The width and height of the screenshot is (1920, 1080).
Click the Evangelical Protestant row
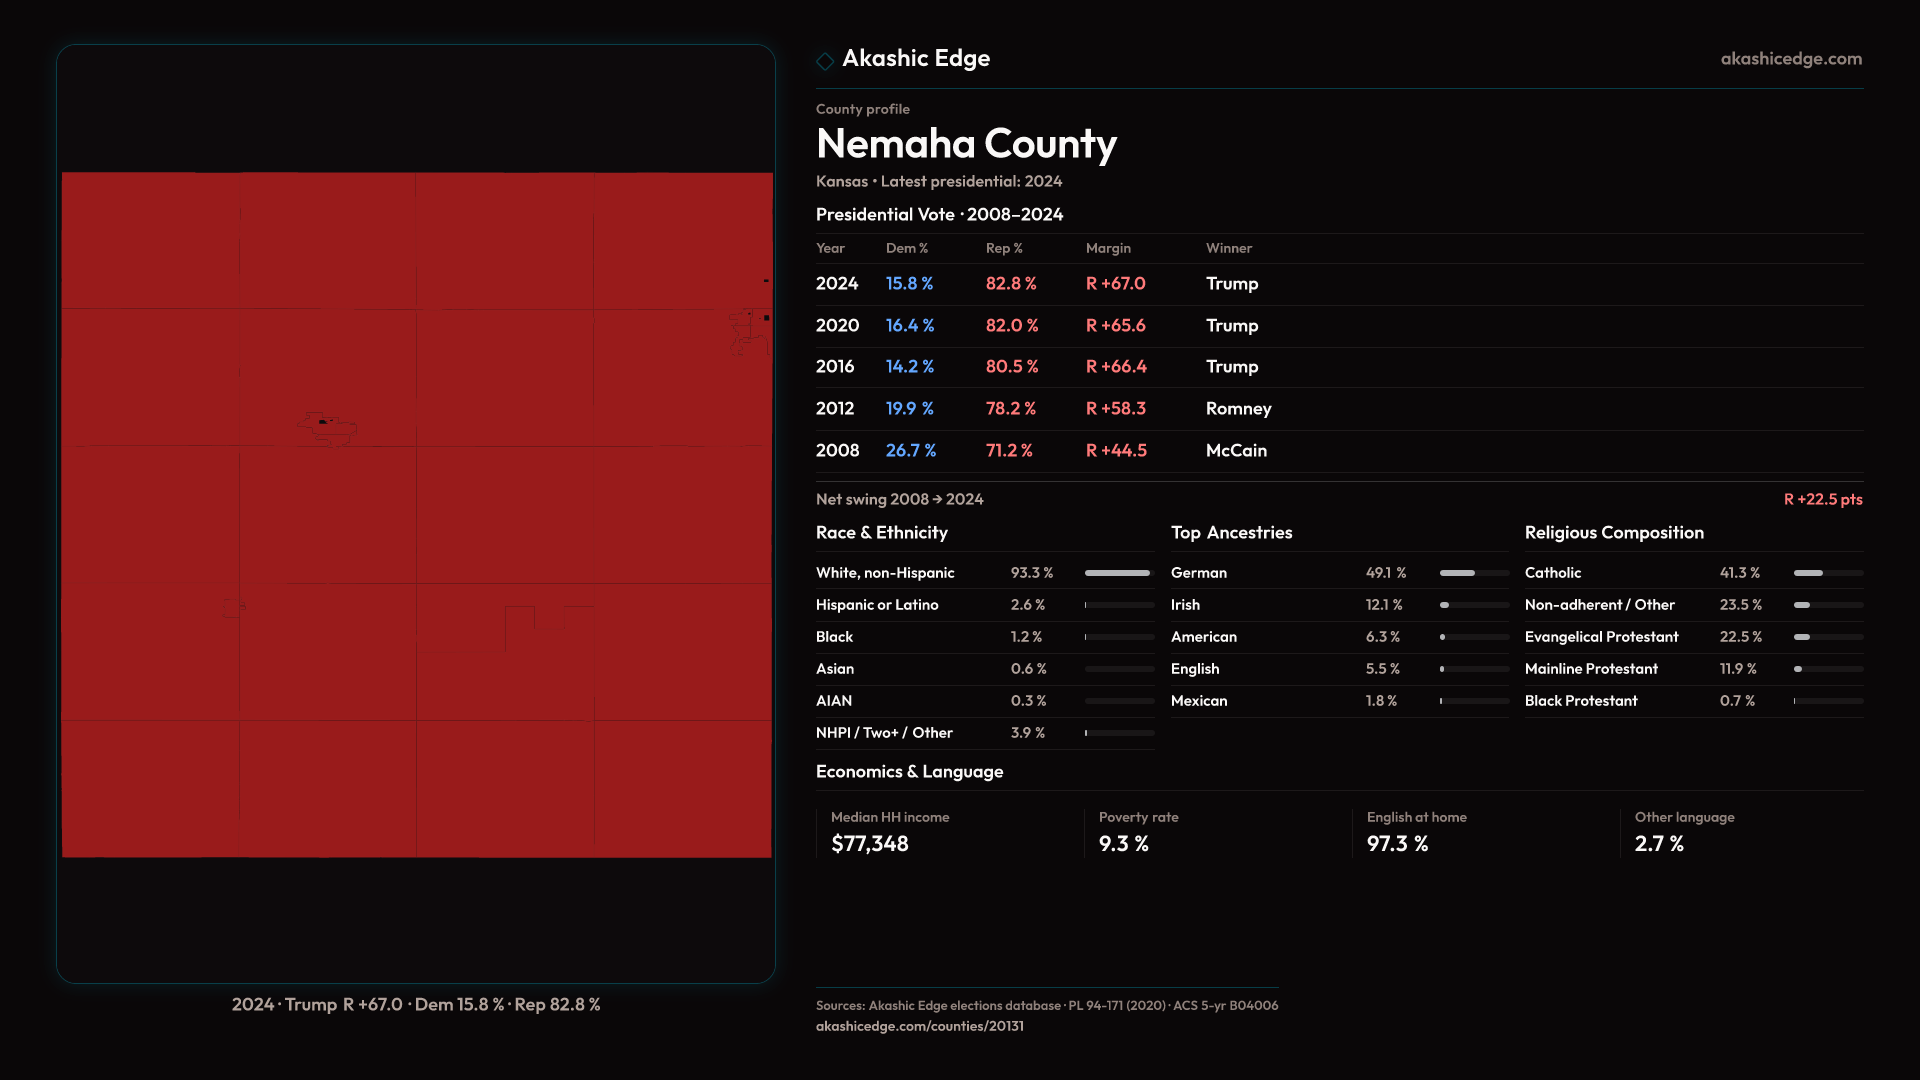[1601, 637]
